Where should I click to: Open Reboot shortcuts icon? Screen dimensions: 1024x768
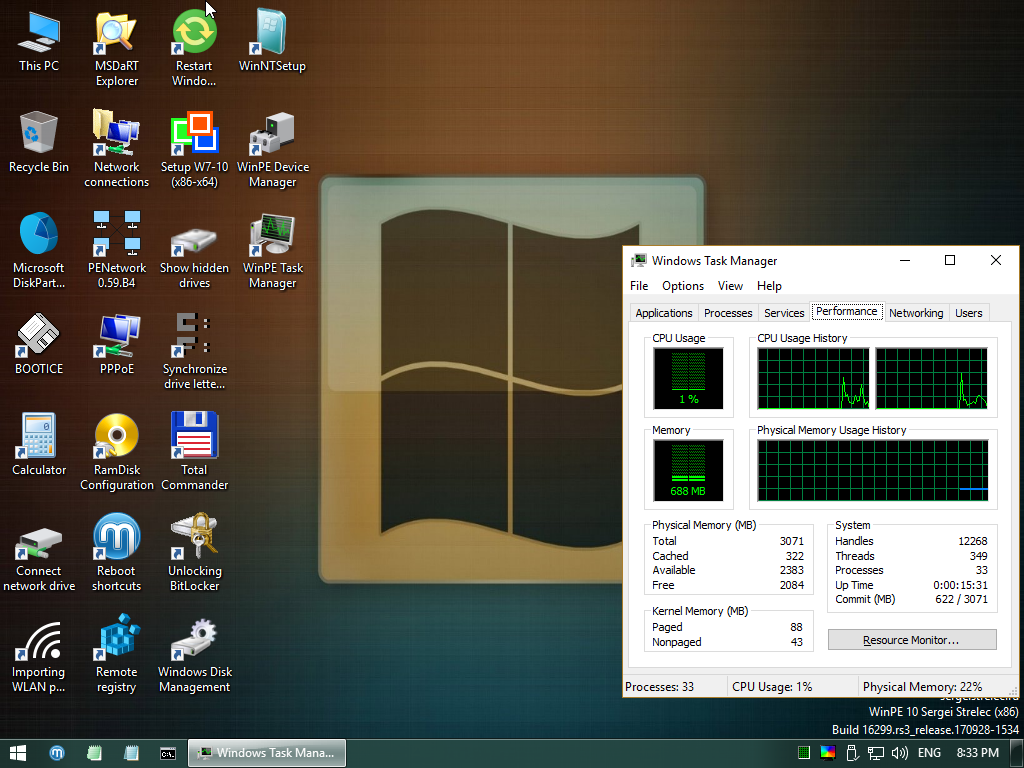(116, 553)
